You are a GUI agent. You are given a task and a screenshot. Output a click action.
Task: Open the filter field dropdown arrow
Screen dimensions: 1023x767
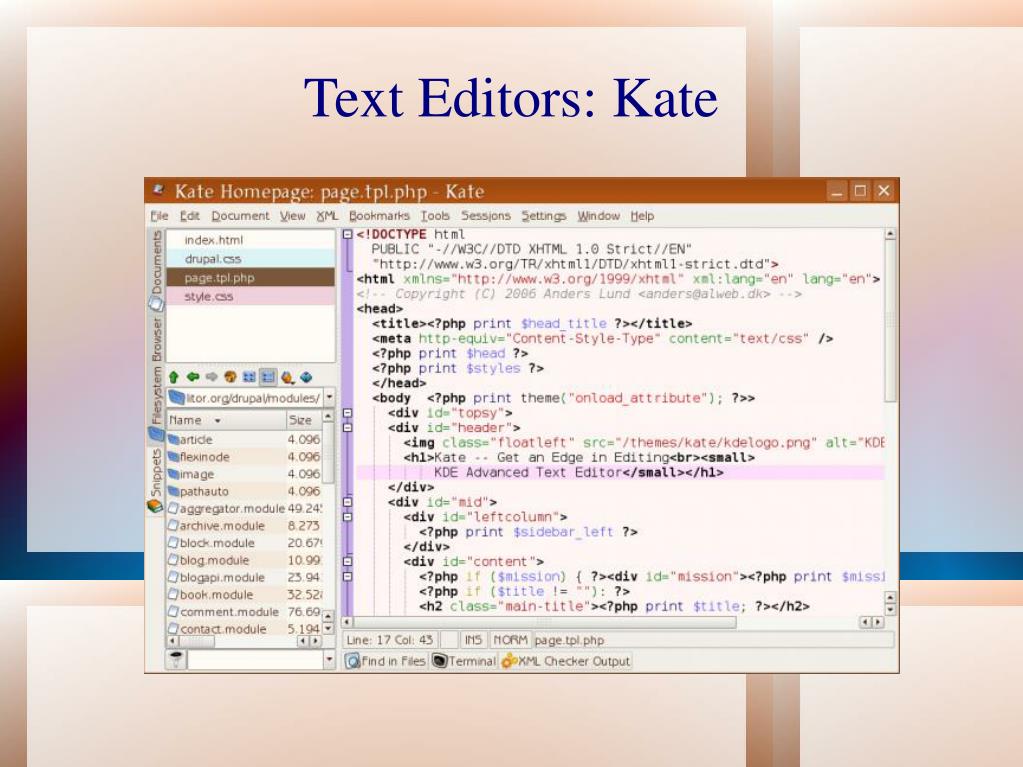[x=329, y=659]
